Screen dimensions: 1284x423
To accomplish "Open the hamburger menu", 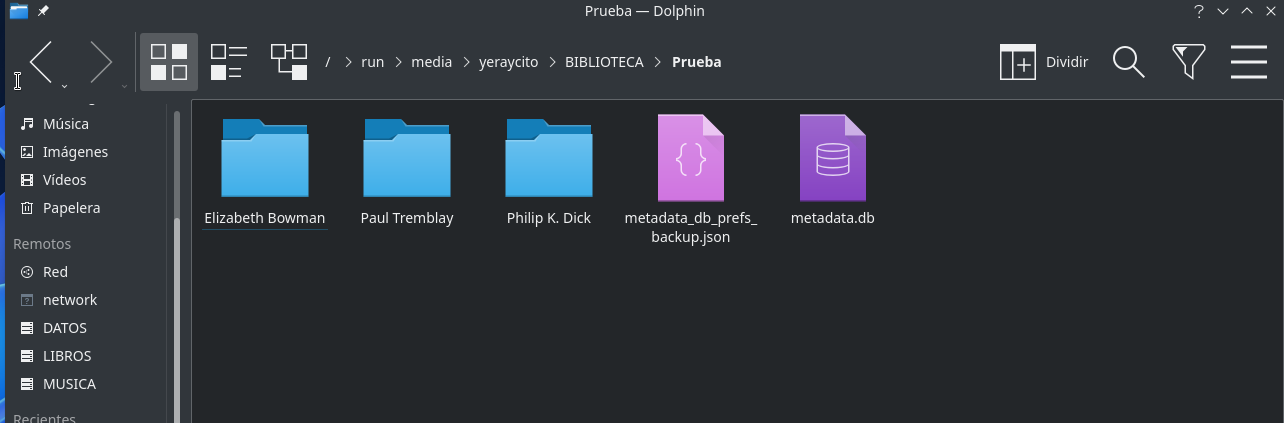I will point(1248,62).
